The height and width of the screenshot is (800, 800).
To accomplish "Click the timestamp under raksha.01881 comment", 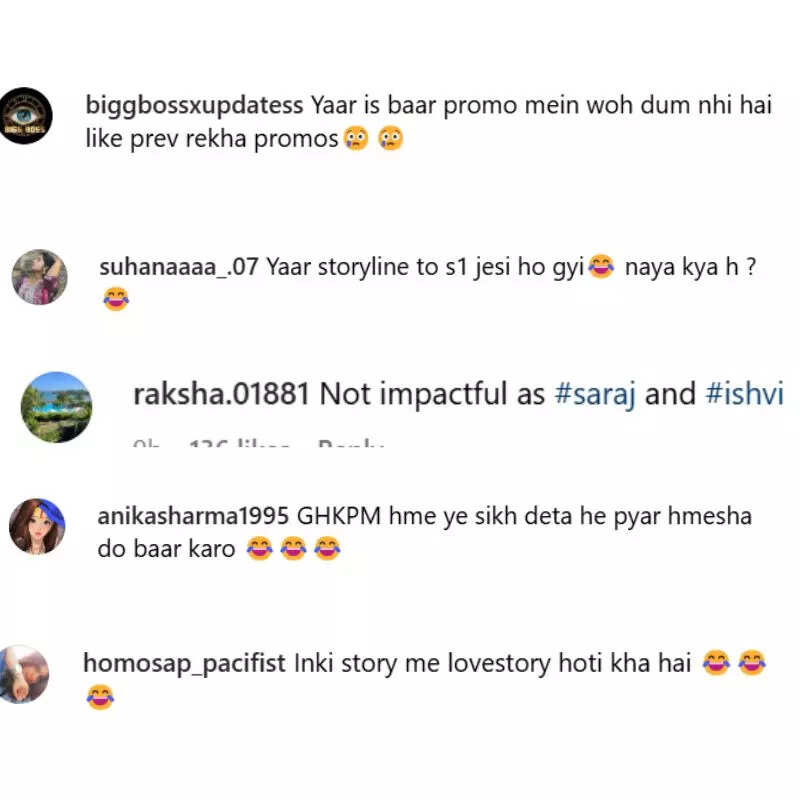I will tap(145, 443).
